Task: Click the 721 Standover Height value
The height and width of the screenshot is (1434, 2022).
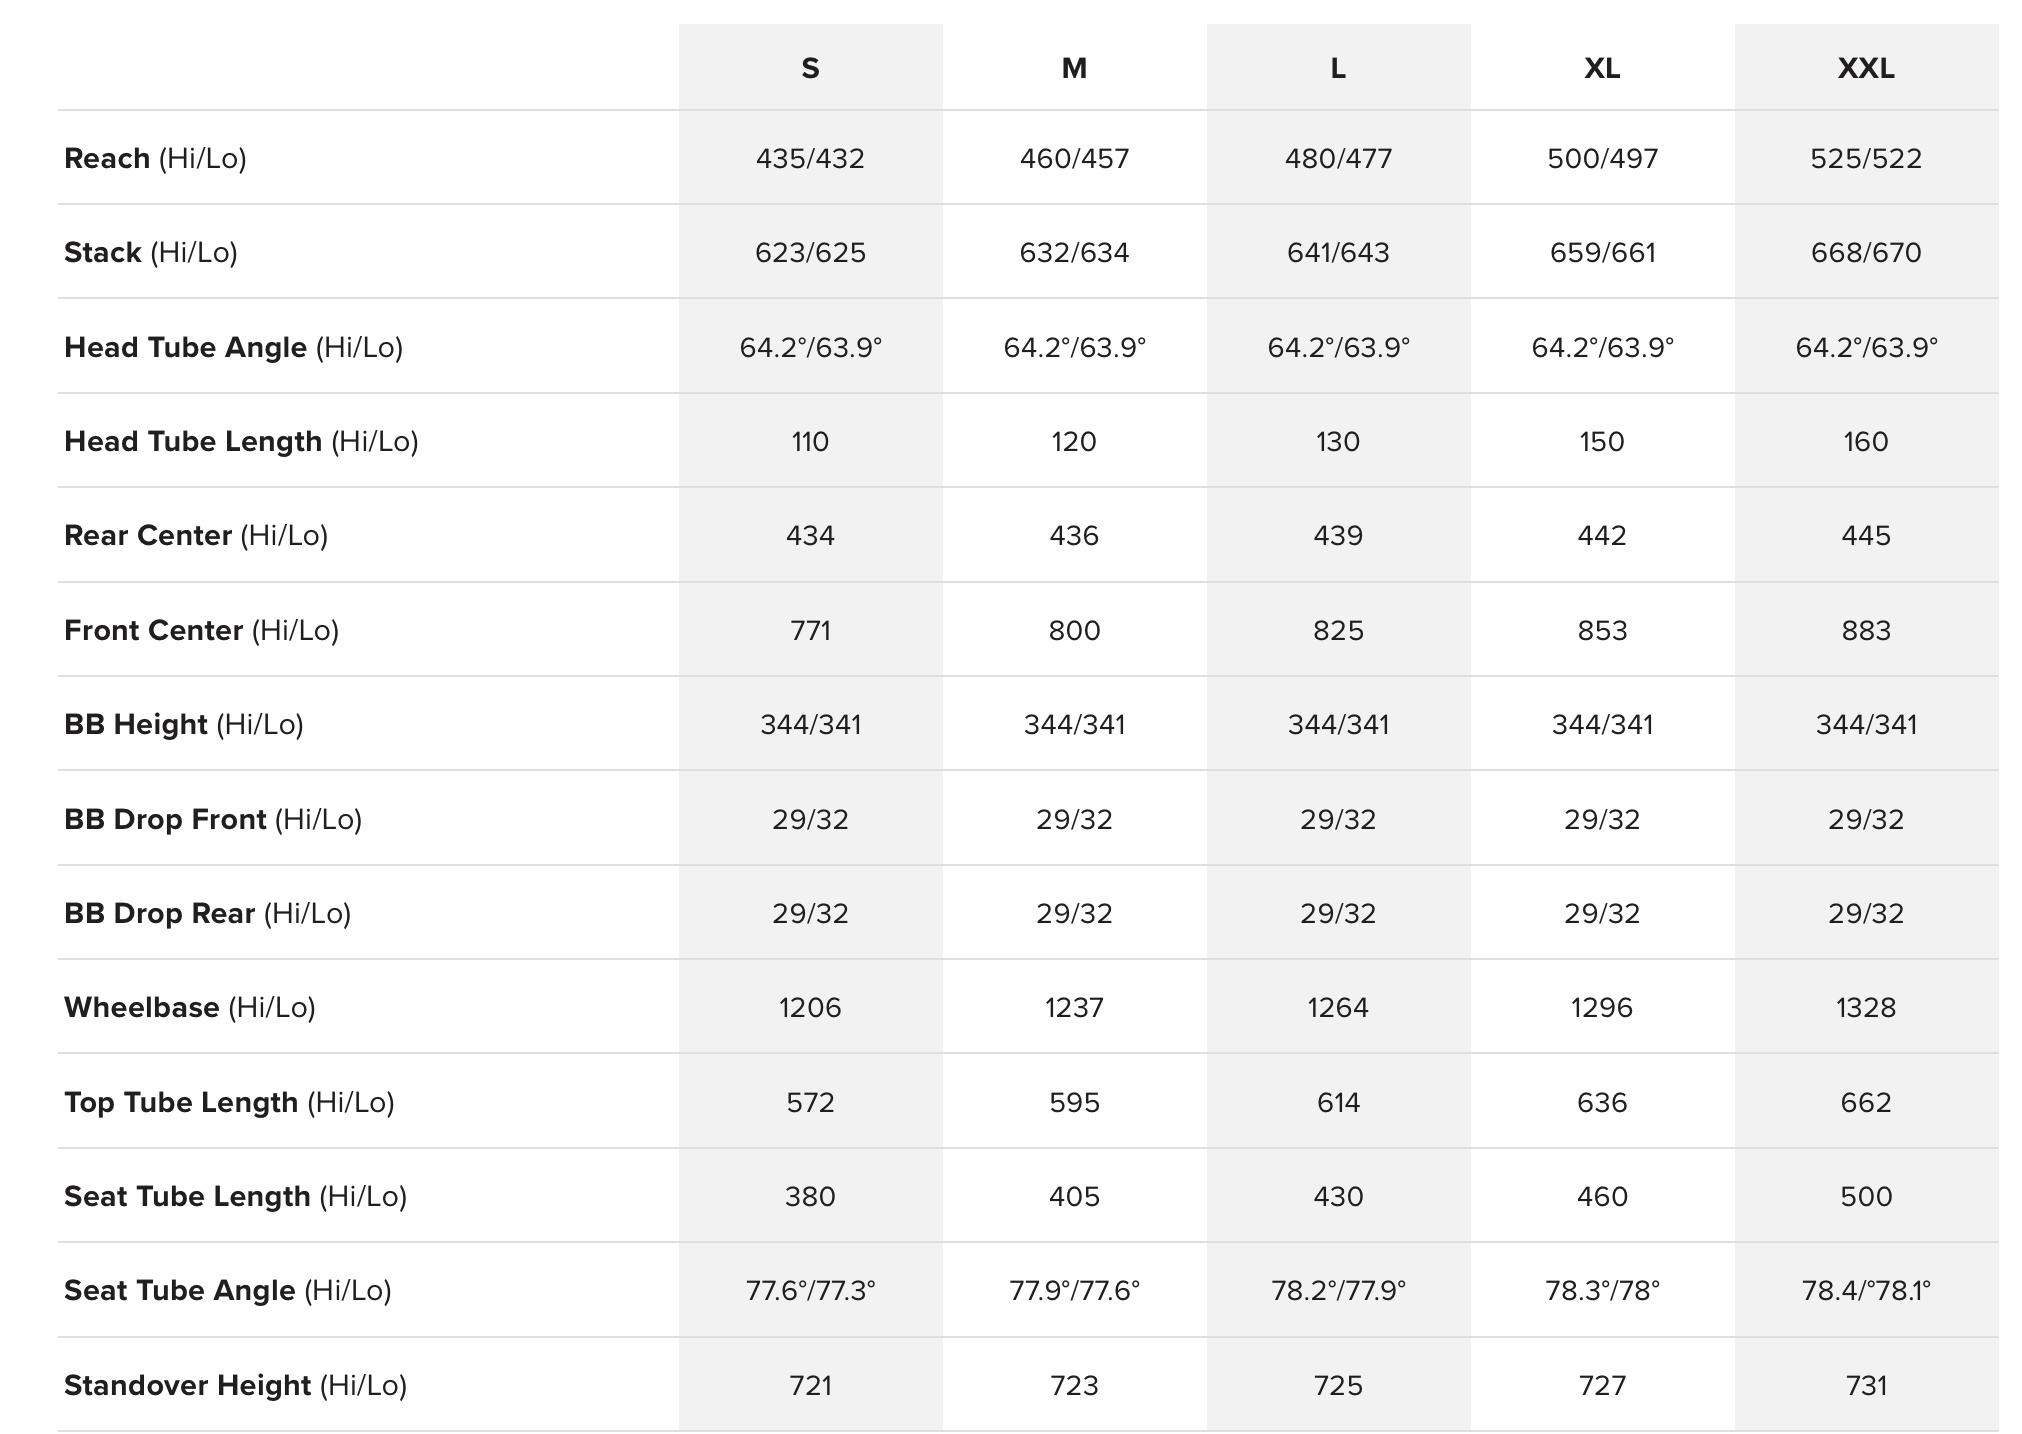Action: click(x=810, y=1385)
